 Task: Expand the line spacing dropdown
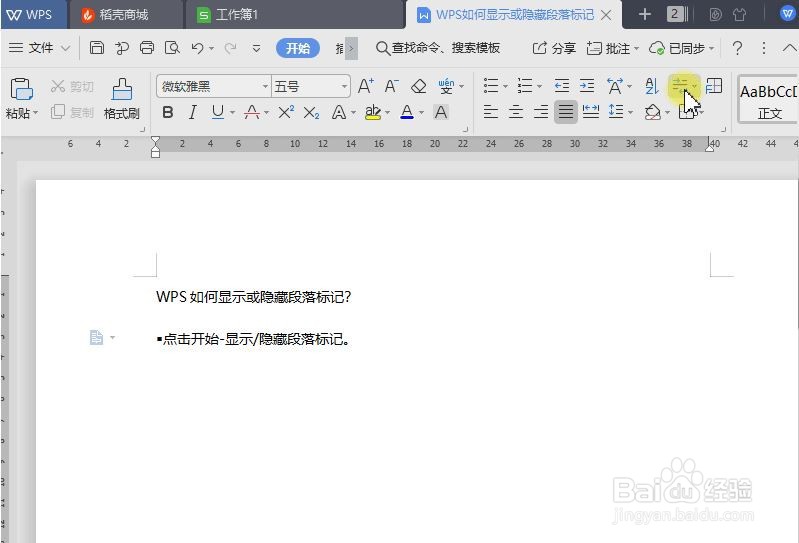coord(631,112)
